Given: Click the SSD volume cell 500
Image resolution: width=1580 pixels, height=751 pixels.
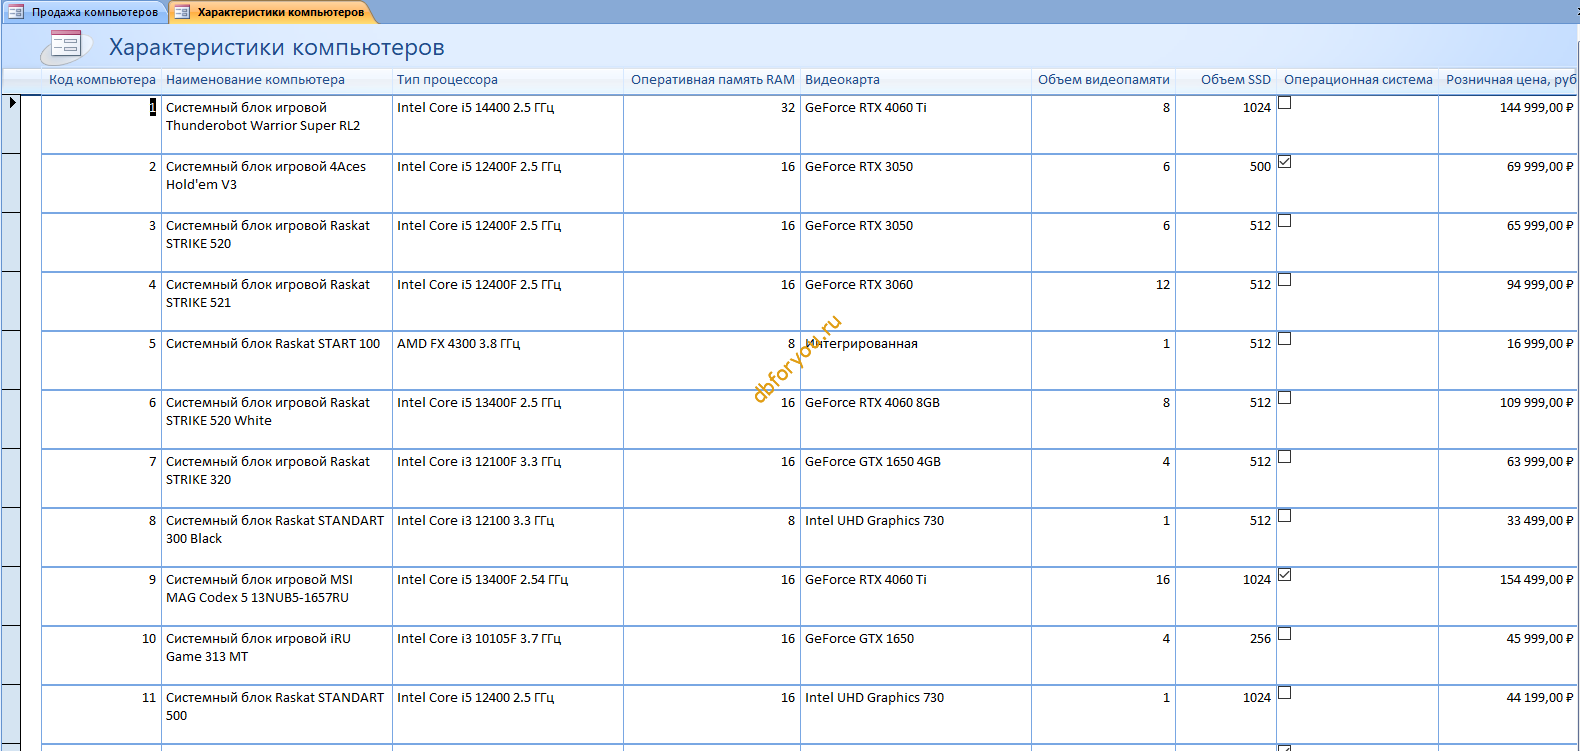Looking at the screenshot, I should 1226,183.
